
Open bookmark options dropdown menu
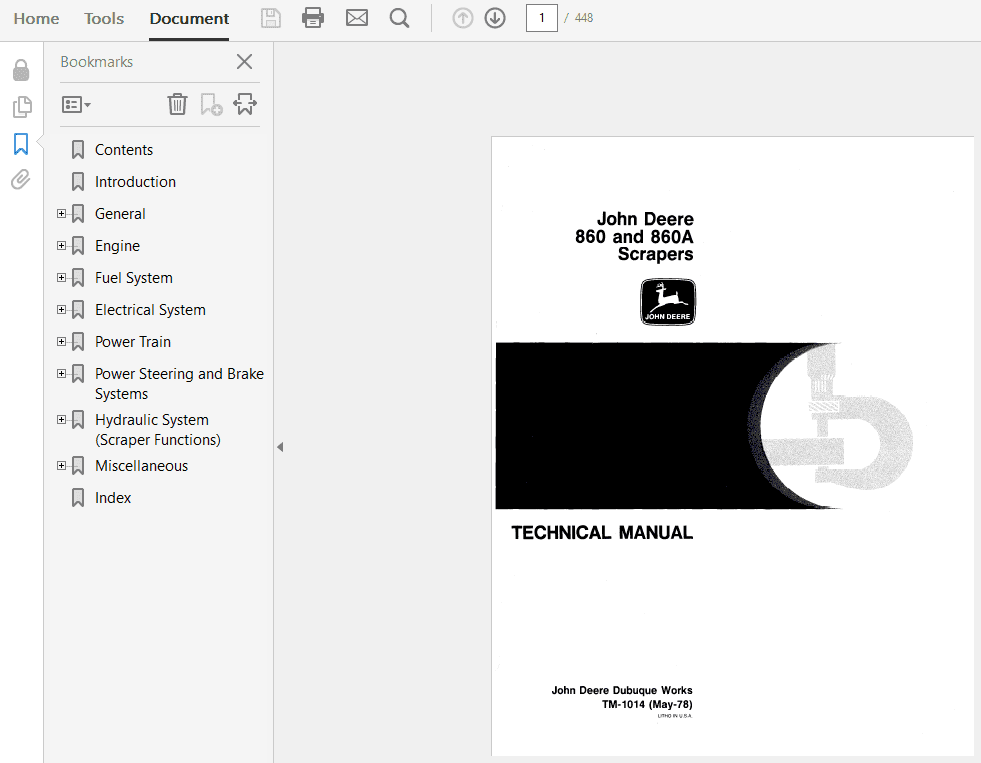76,104
